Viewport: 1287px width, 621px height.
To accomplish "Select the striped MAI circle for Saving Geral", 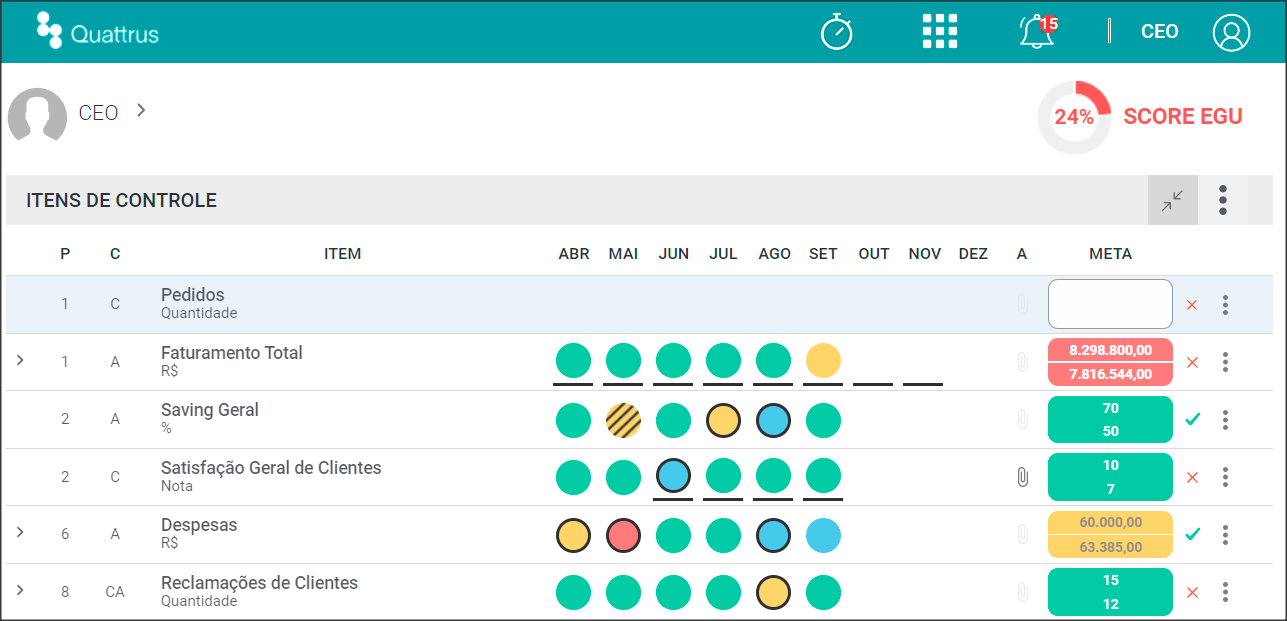I will tap(623, 420).
